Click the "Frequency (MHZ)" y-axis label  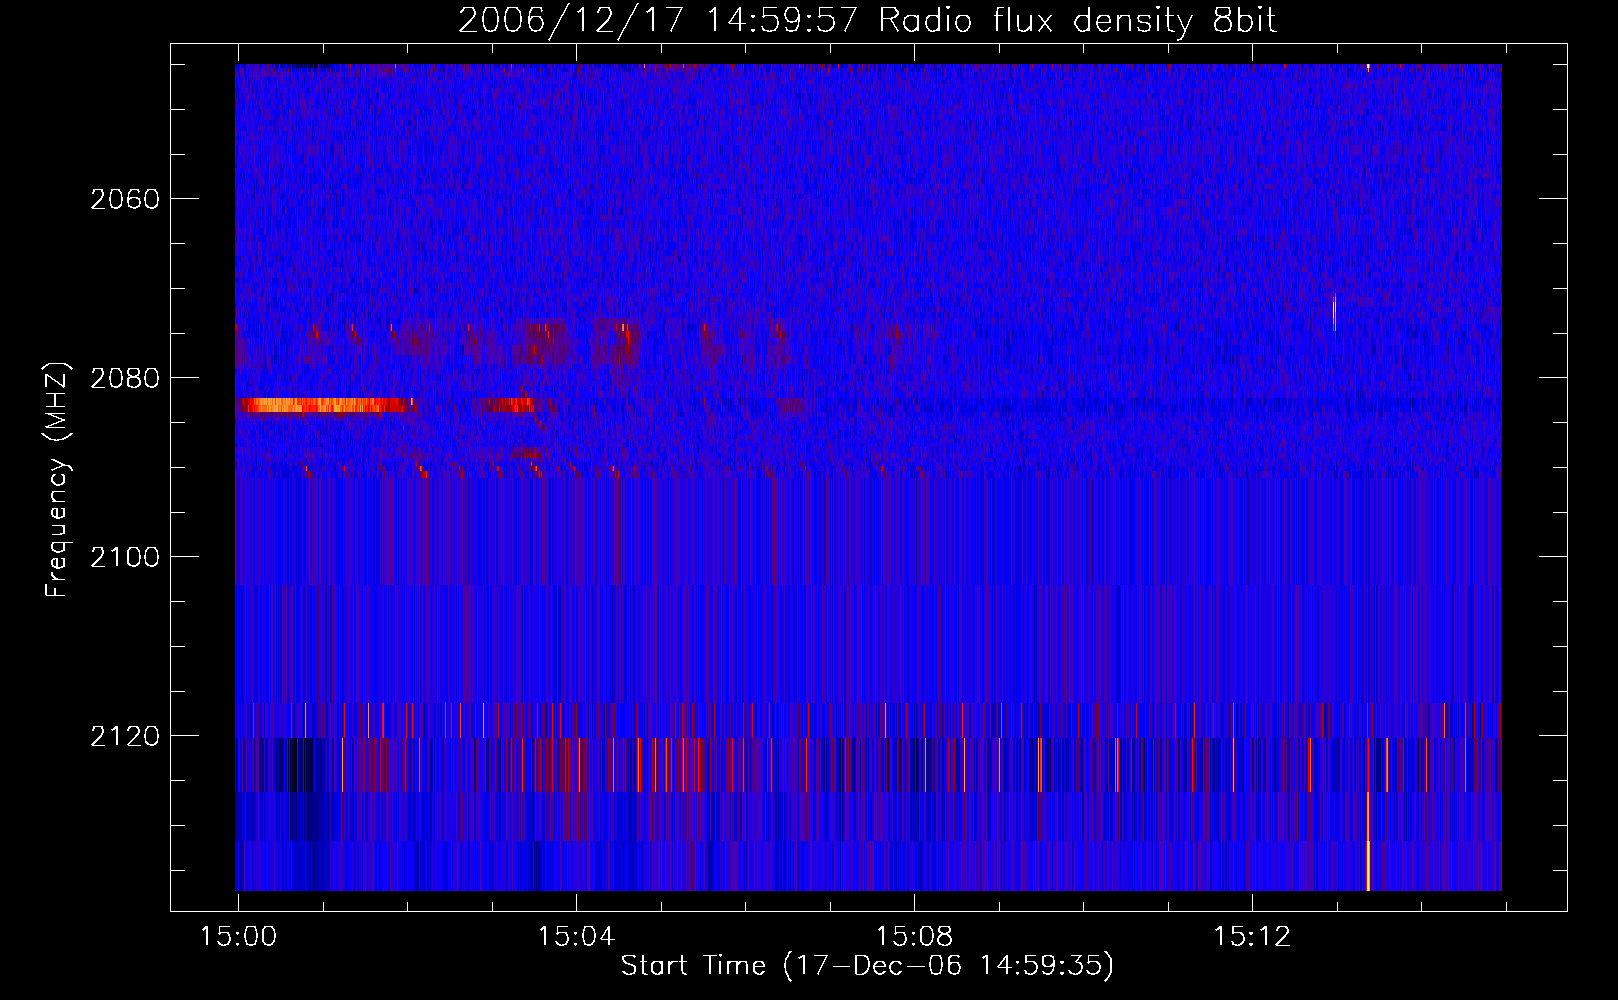coord(58,480)
